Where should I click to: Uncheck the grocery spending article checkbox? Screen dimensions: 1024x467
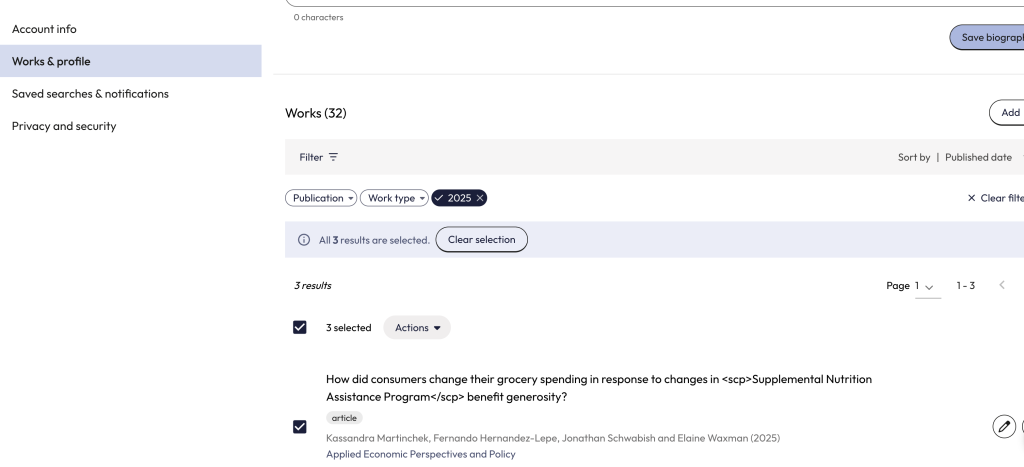point(300,427)
